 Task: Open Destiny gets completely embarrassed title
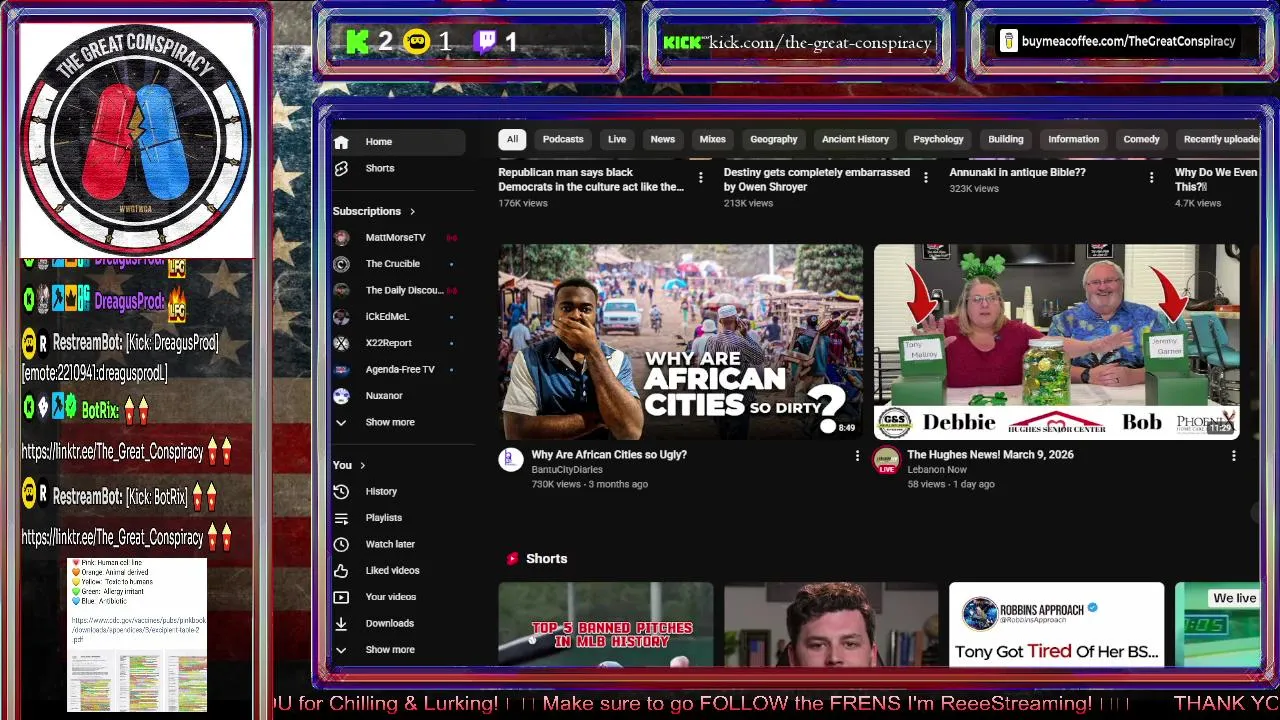click(816, 179)
